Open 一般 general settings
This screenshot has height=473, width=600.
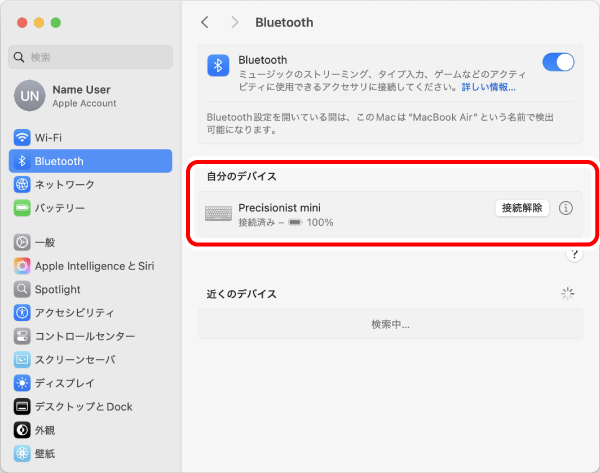(x=90, y=242)
